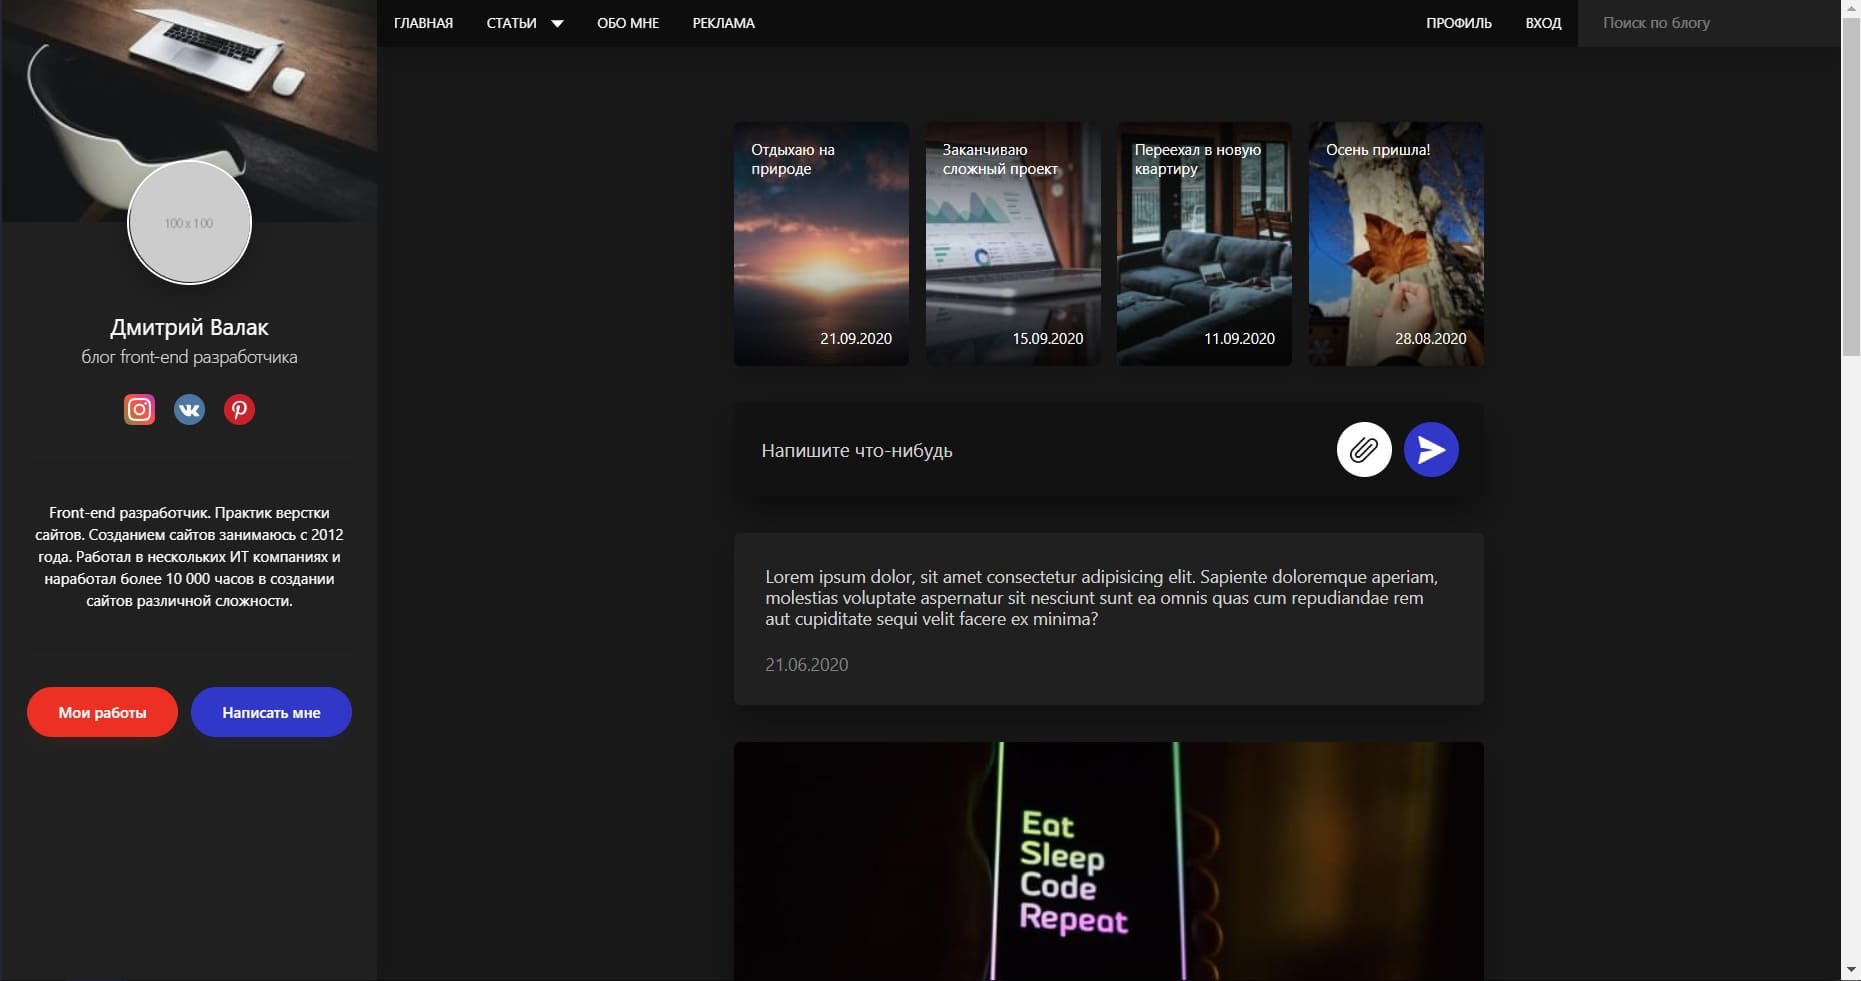Image resolution: width=1861 pixels, height=981 pixels.
Task: Open the Заканчиваю сложный проект story card
Action: point(1013,244)
